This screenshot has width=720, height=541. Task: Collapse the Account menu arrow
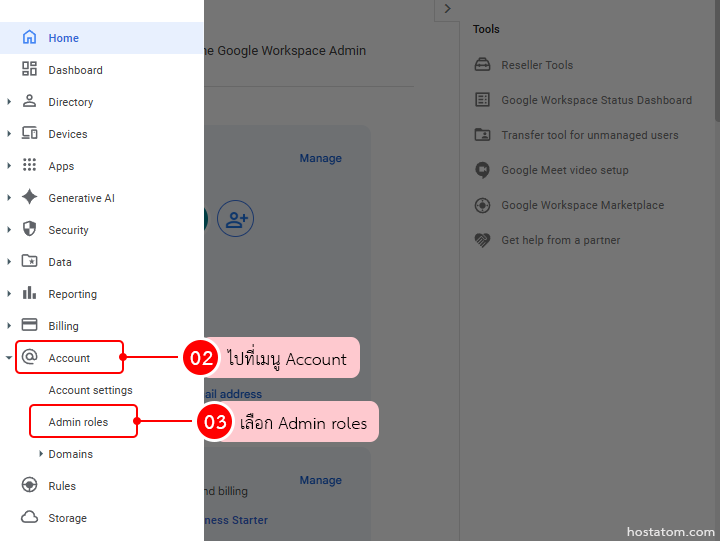point(8,357)
